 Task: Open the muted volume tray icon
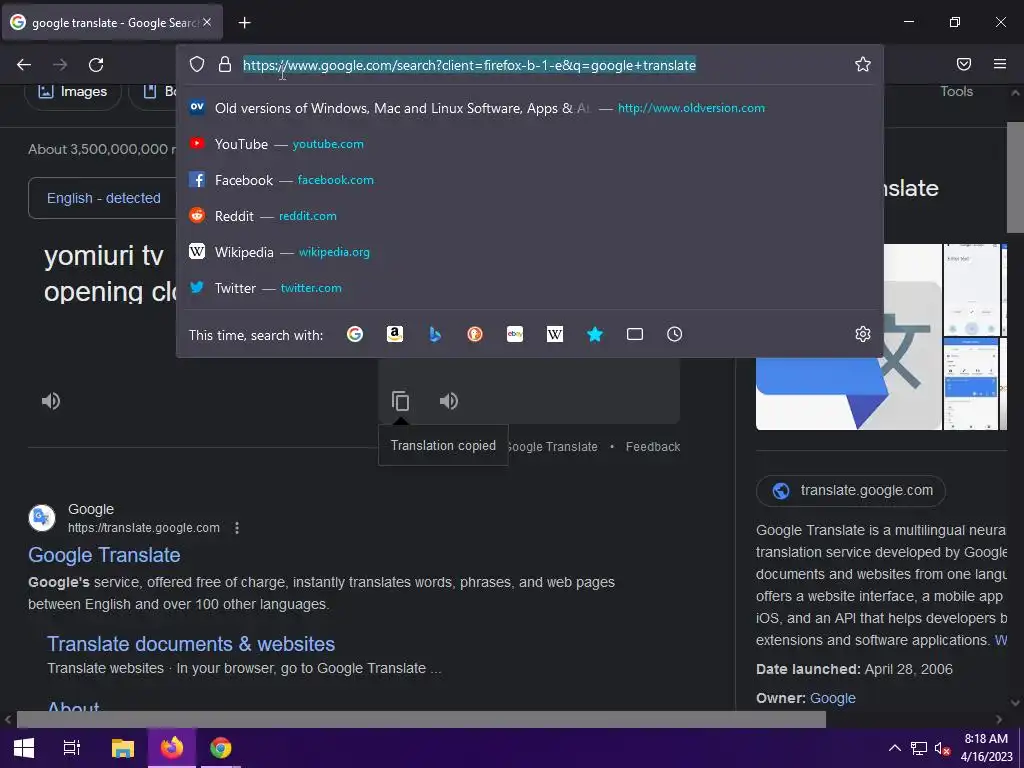(942, 748)
